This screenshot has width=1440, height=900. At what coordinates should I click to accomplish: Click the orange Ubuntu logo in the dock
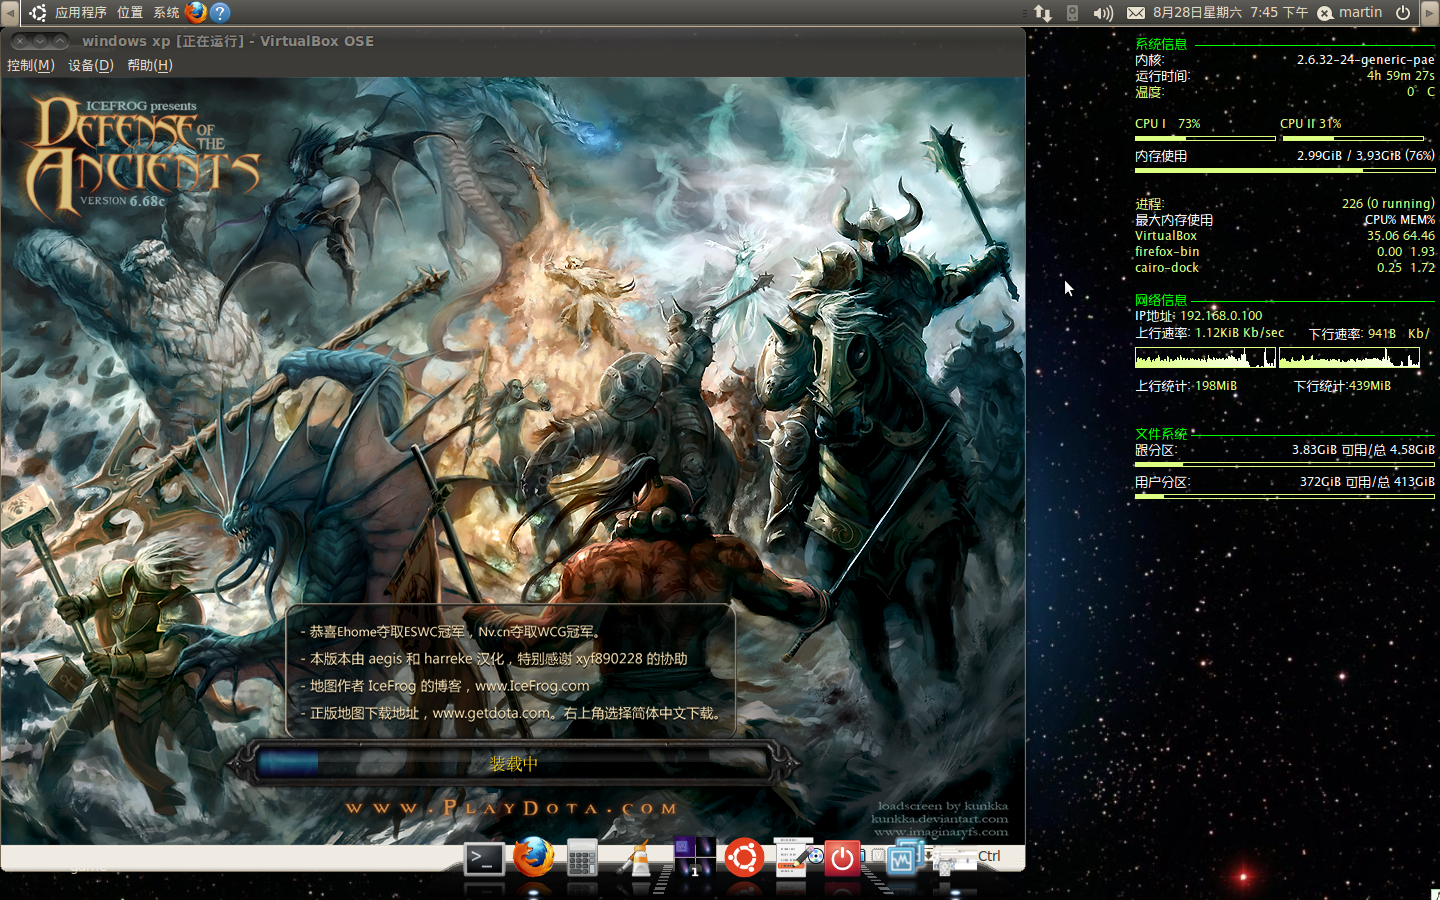click(744, 858)
